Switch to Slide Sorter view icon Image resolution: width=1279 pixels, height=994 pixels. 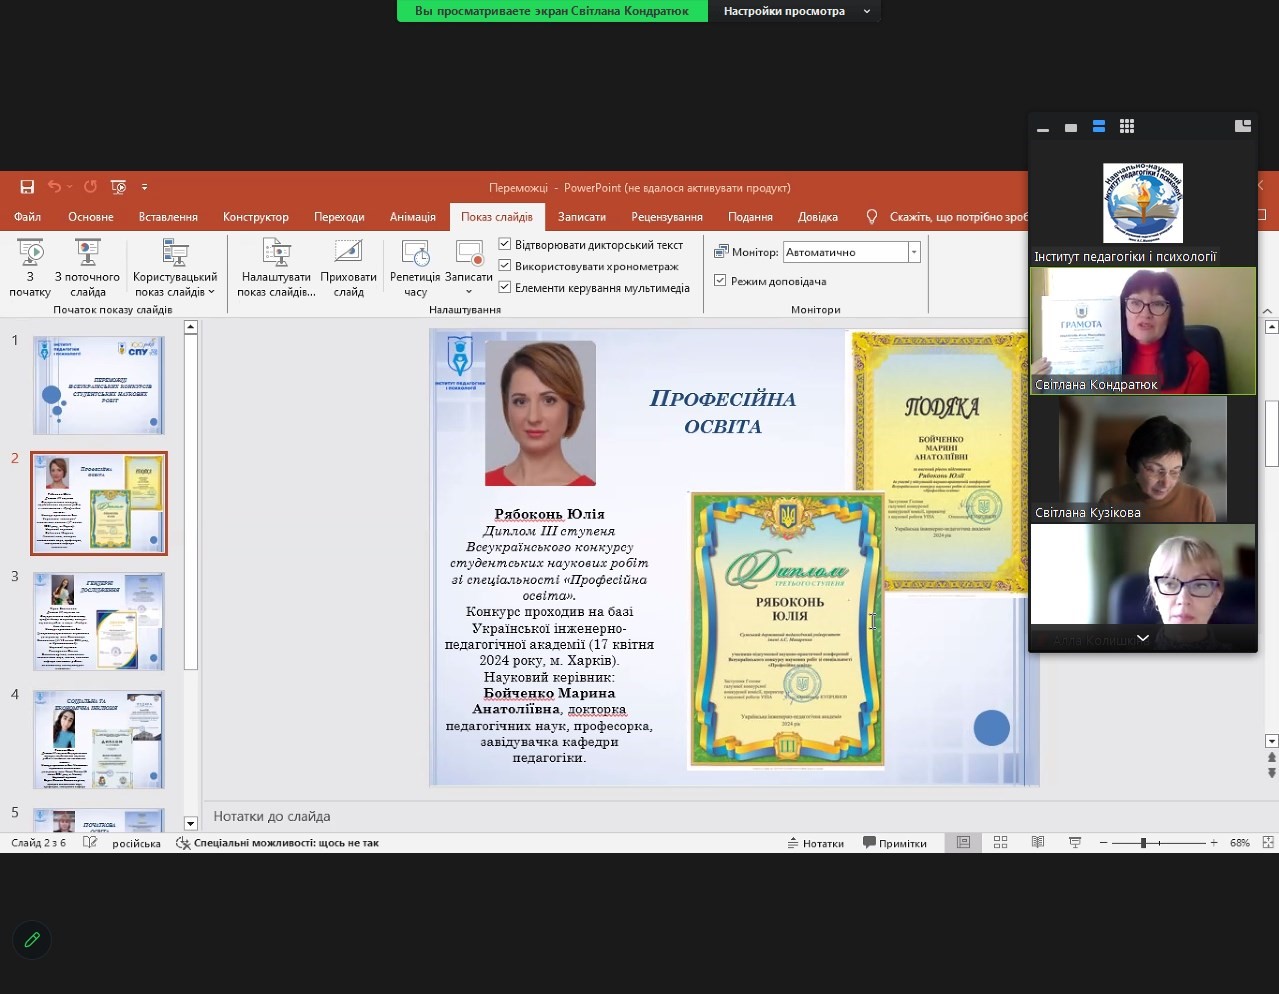point(1000,843)
